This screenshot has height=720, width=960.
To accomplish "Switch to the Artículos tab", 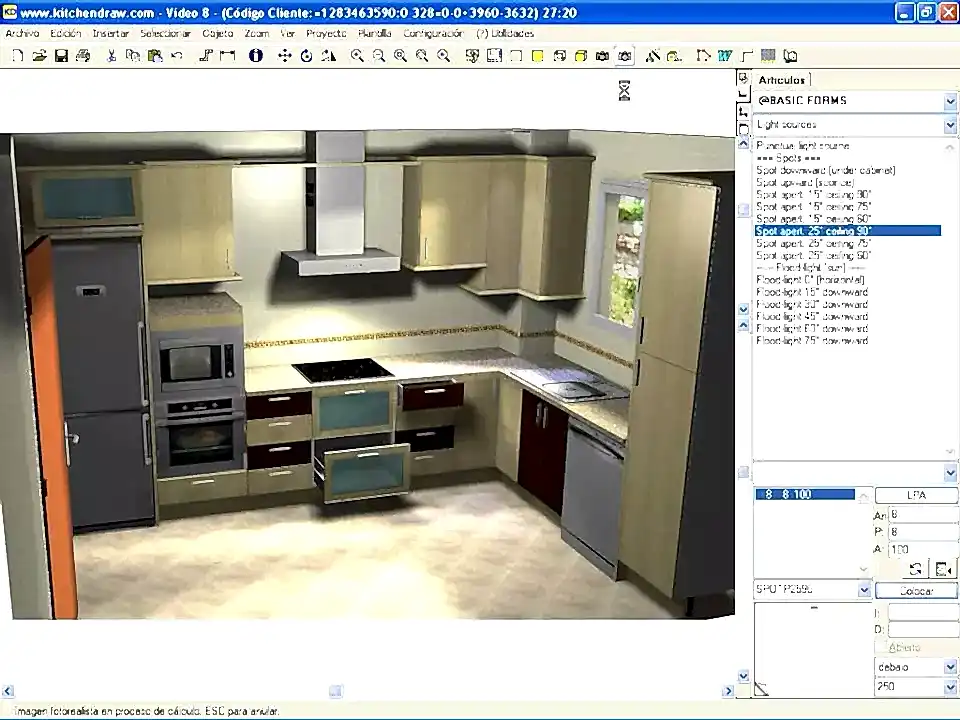I will click(782, 80).
